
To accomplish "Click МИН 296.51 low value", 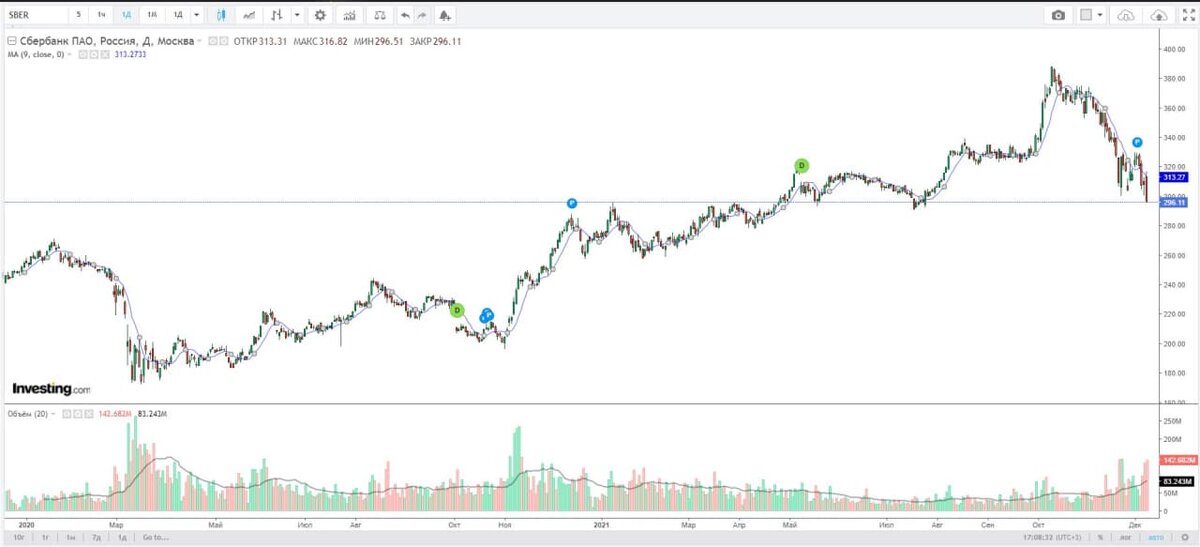I will (x=379, y=41).
